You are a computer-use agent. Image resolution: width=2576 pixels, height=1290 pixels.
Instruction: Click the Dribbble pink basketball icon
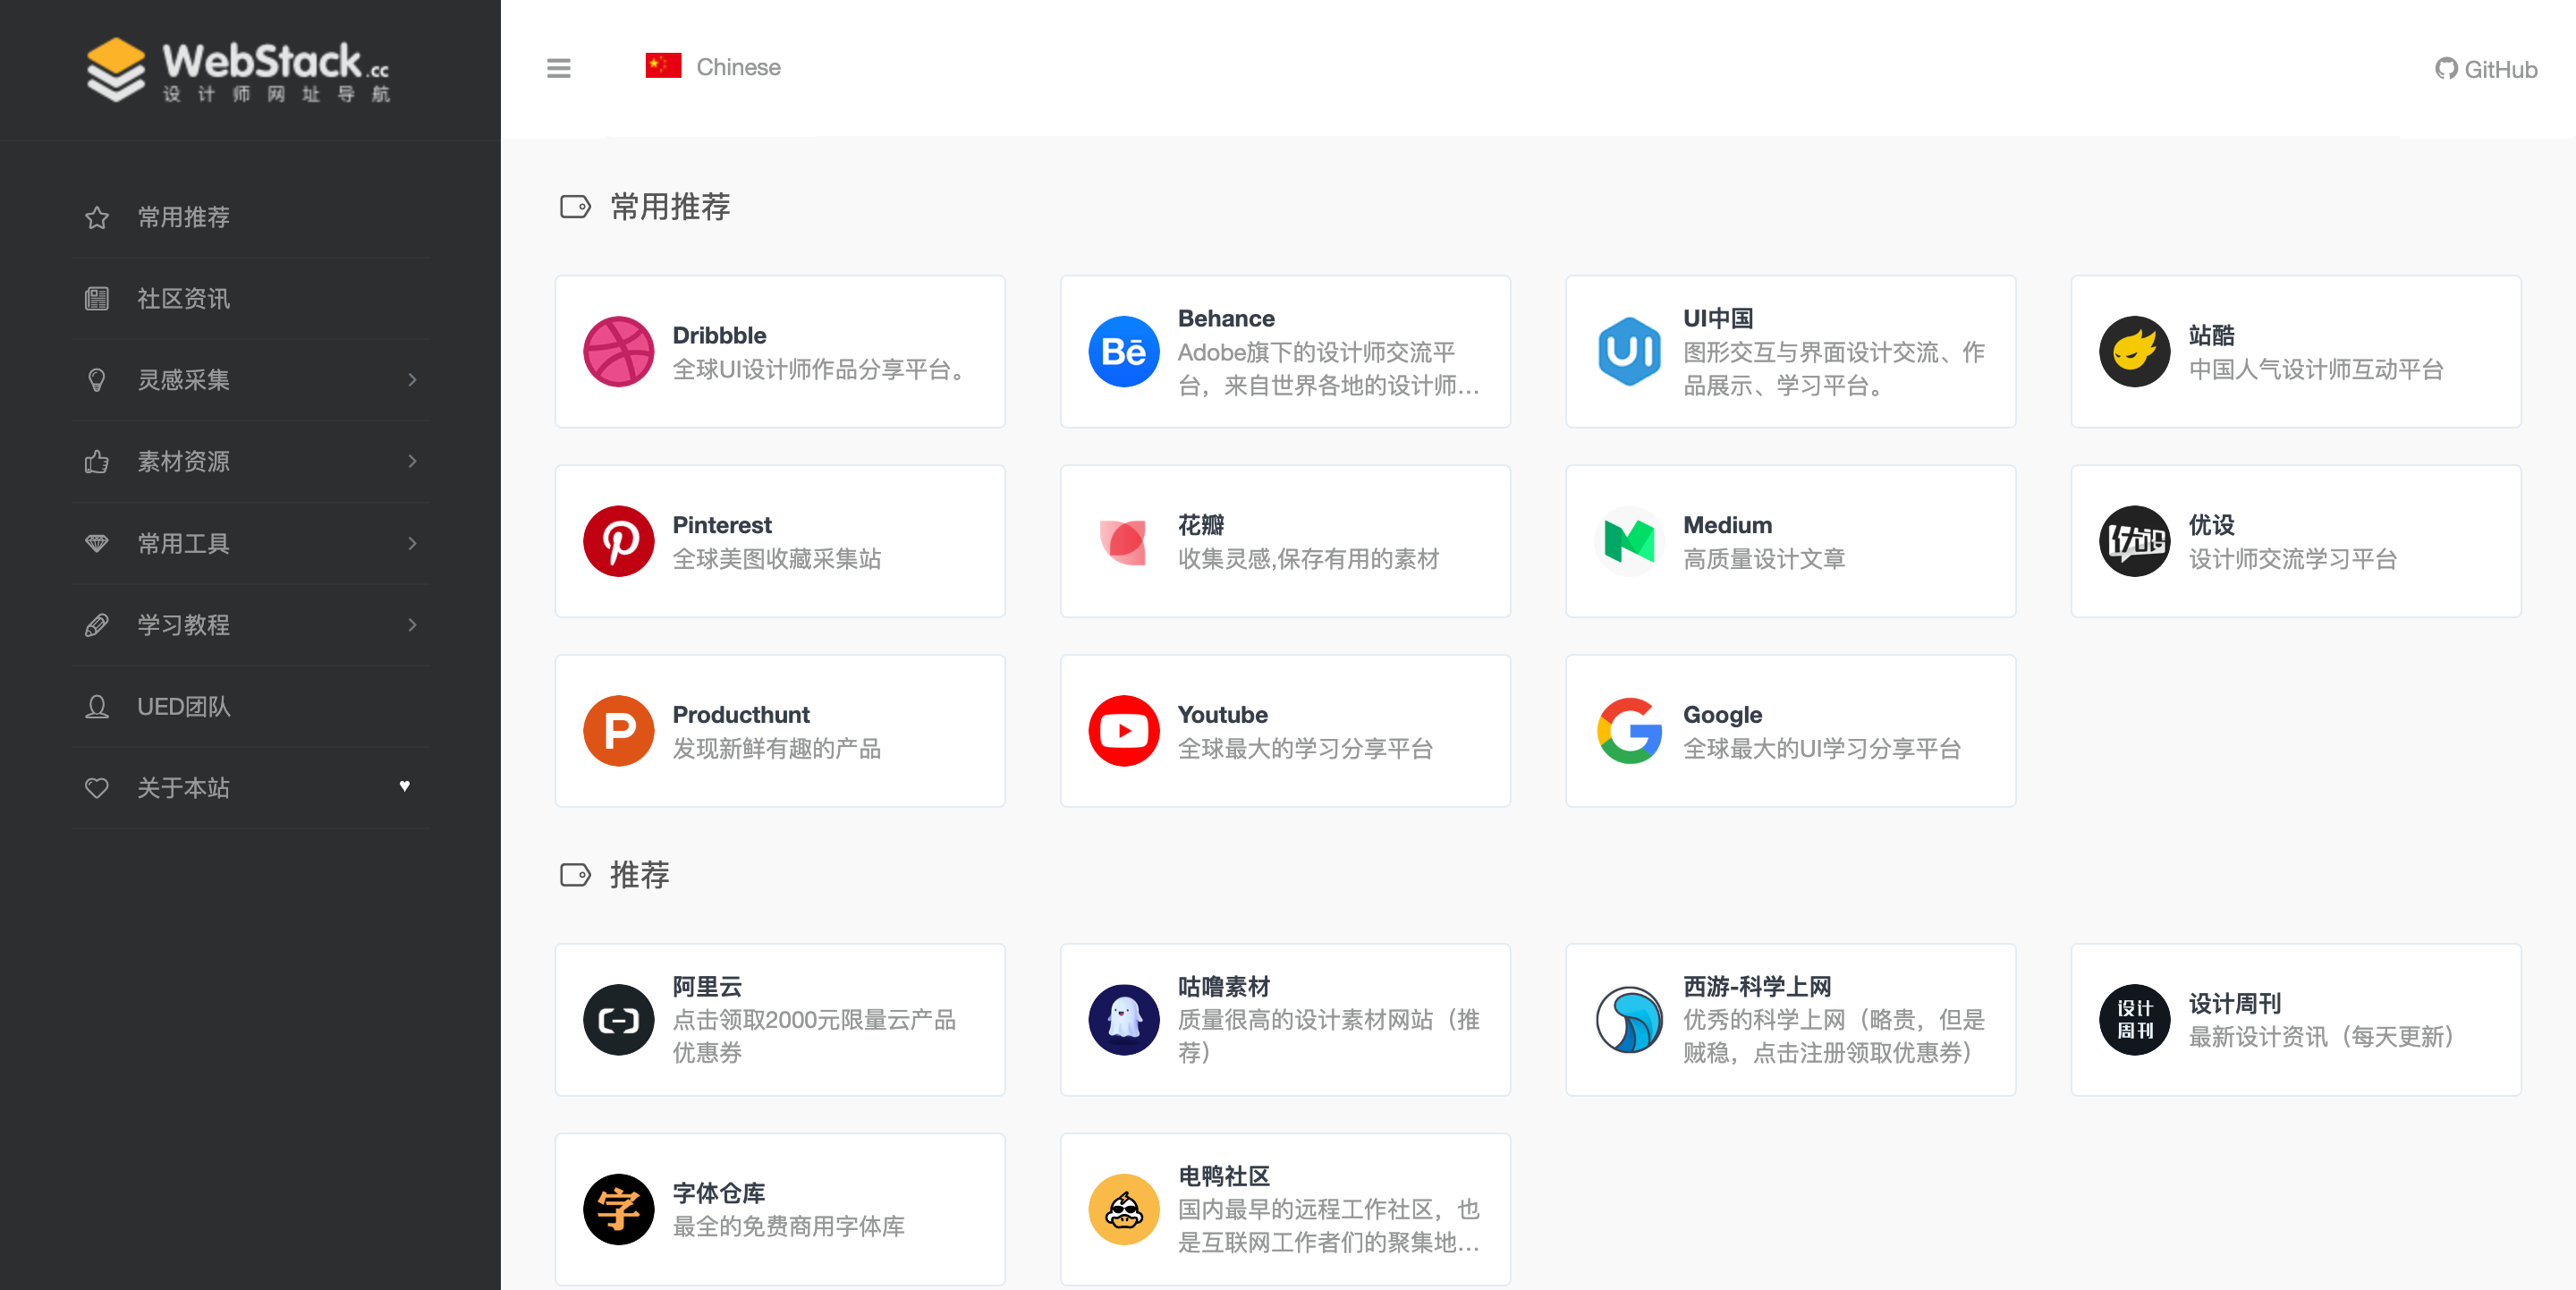(x=618, y=351)
